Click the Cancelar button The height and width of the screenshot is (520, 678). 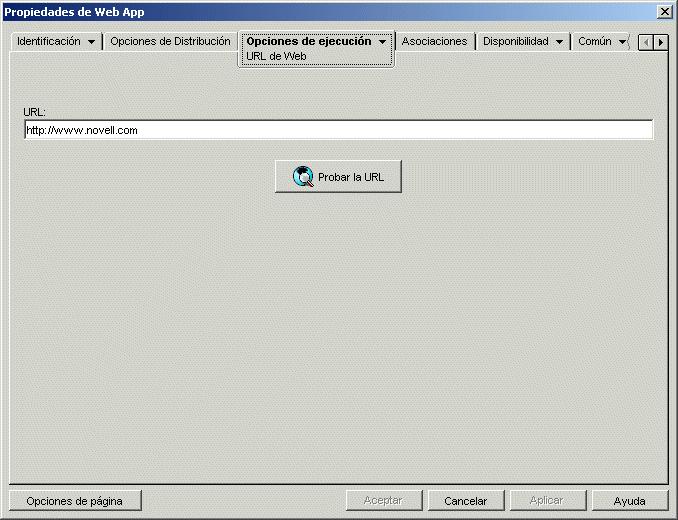pyautogui.click(x=466, y=501)
